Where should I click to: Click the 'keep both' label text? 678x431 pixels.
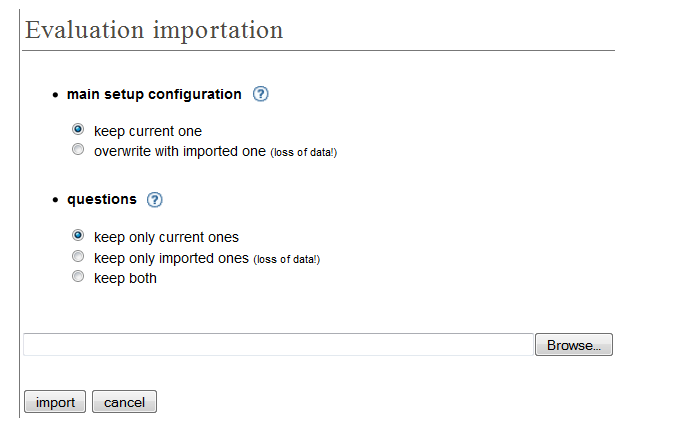click(x=125, y=278)
